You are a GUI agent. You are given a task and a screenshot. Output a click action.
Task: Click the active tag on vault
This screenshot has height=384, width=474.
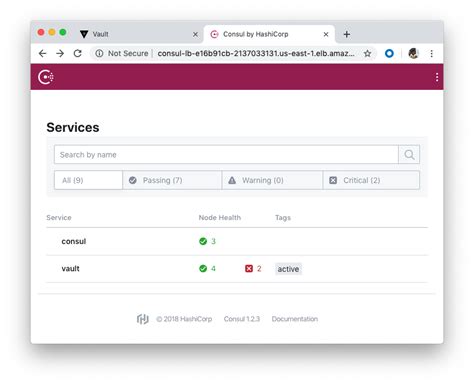coord(288,269)
